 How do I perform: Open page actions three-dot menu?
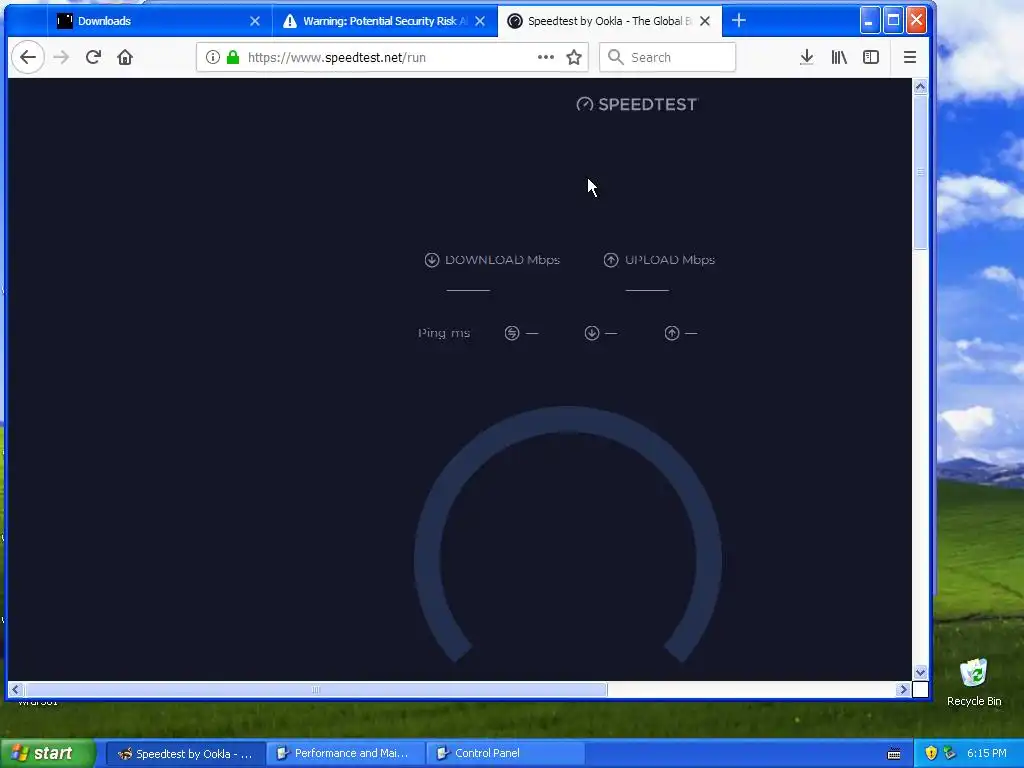click(545, 57)
